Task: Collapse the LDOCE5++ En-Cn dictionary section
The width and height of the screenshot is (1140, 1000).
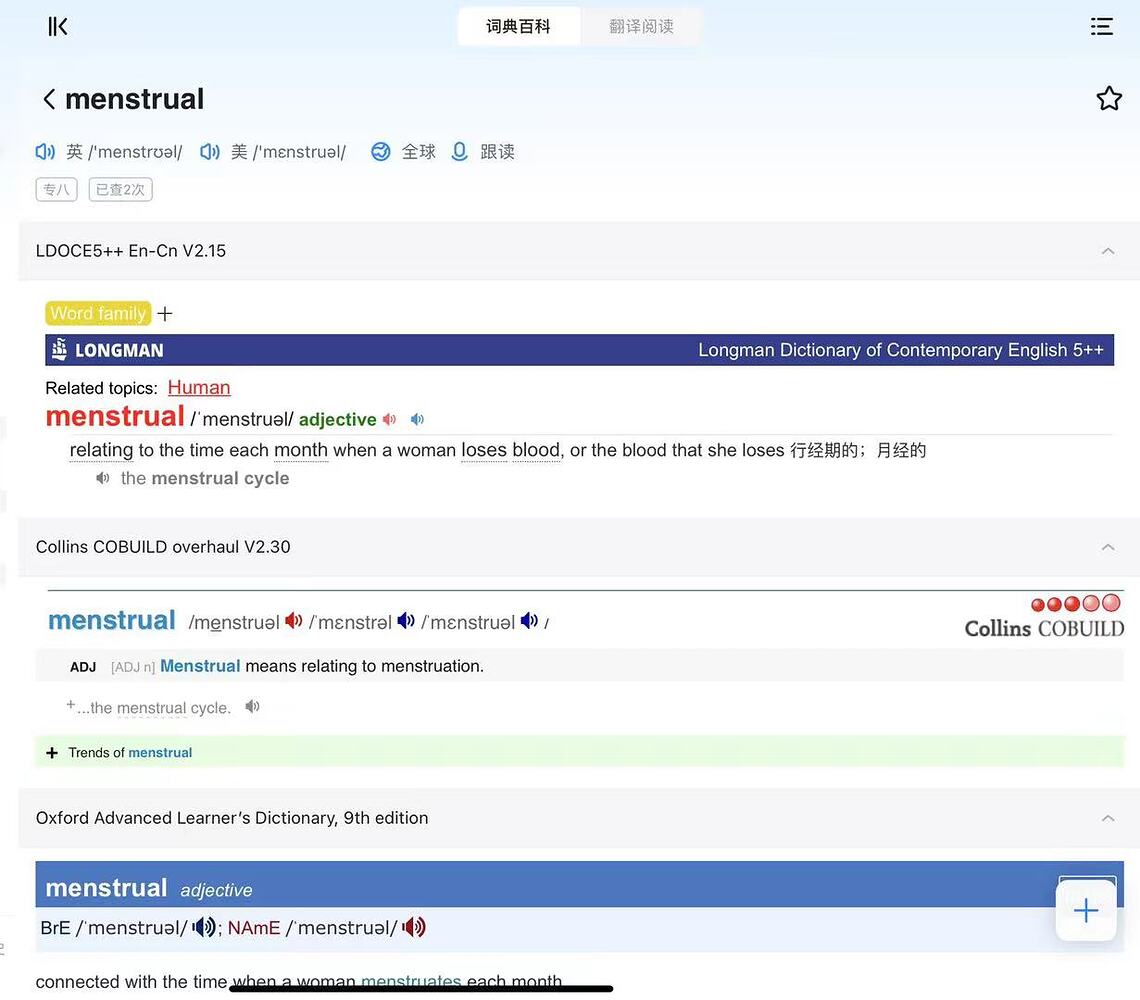Action: pyautogui.click(x=1107, y=251)
